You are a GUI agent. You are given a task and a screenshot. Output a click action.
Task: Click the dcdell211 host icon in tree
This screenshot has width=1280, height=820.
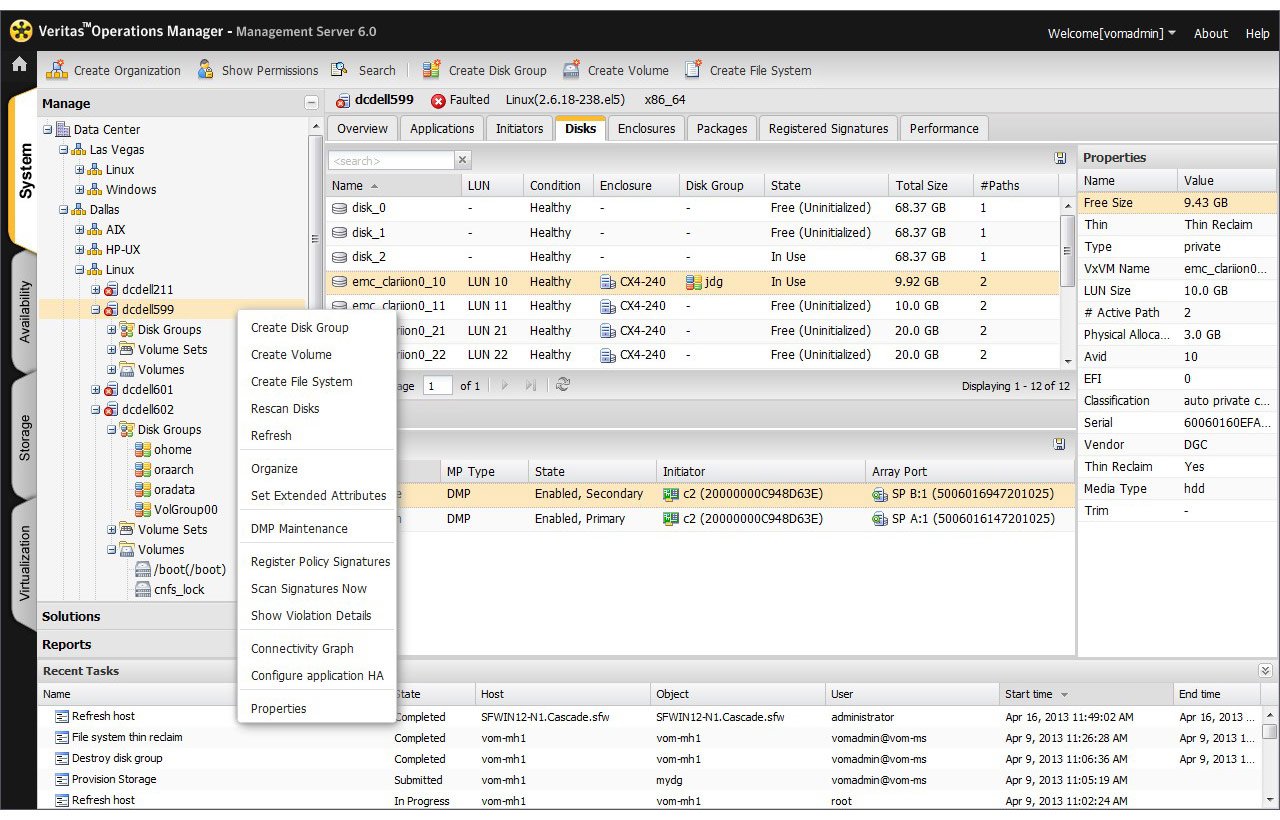click(x=111, y=290)
